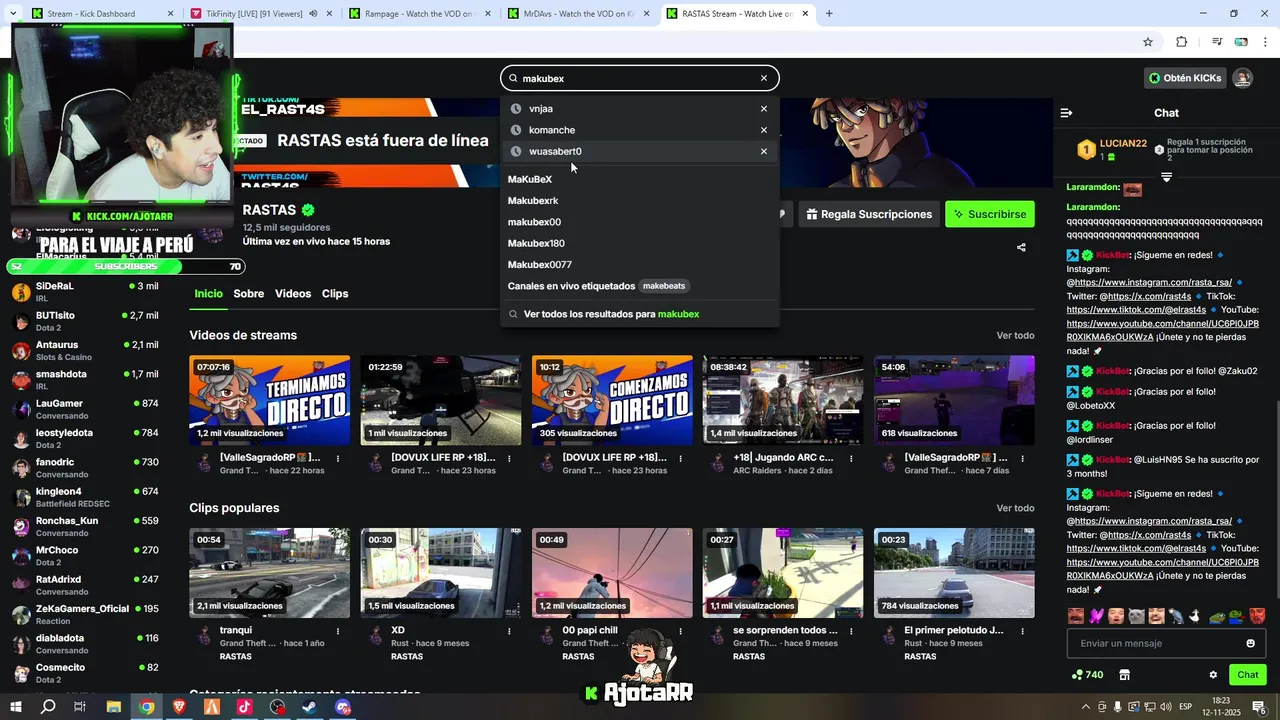This screenshot has width=1280, height=720.
Task: Select MaKuBeX search suggestion
Action: point(640,179)
